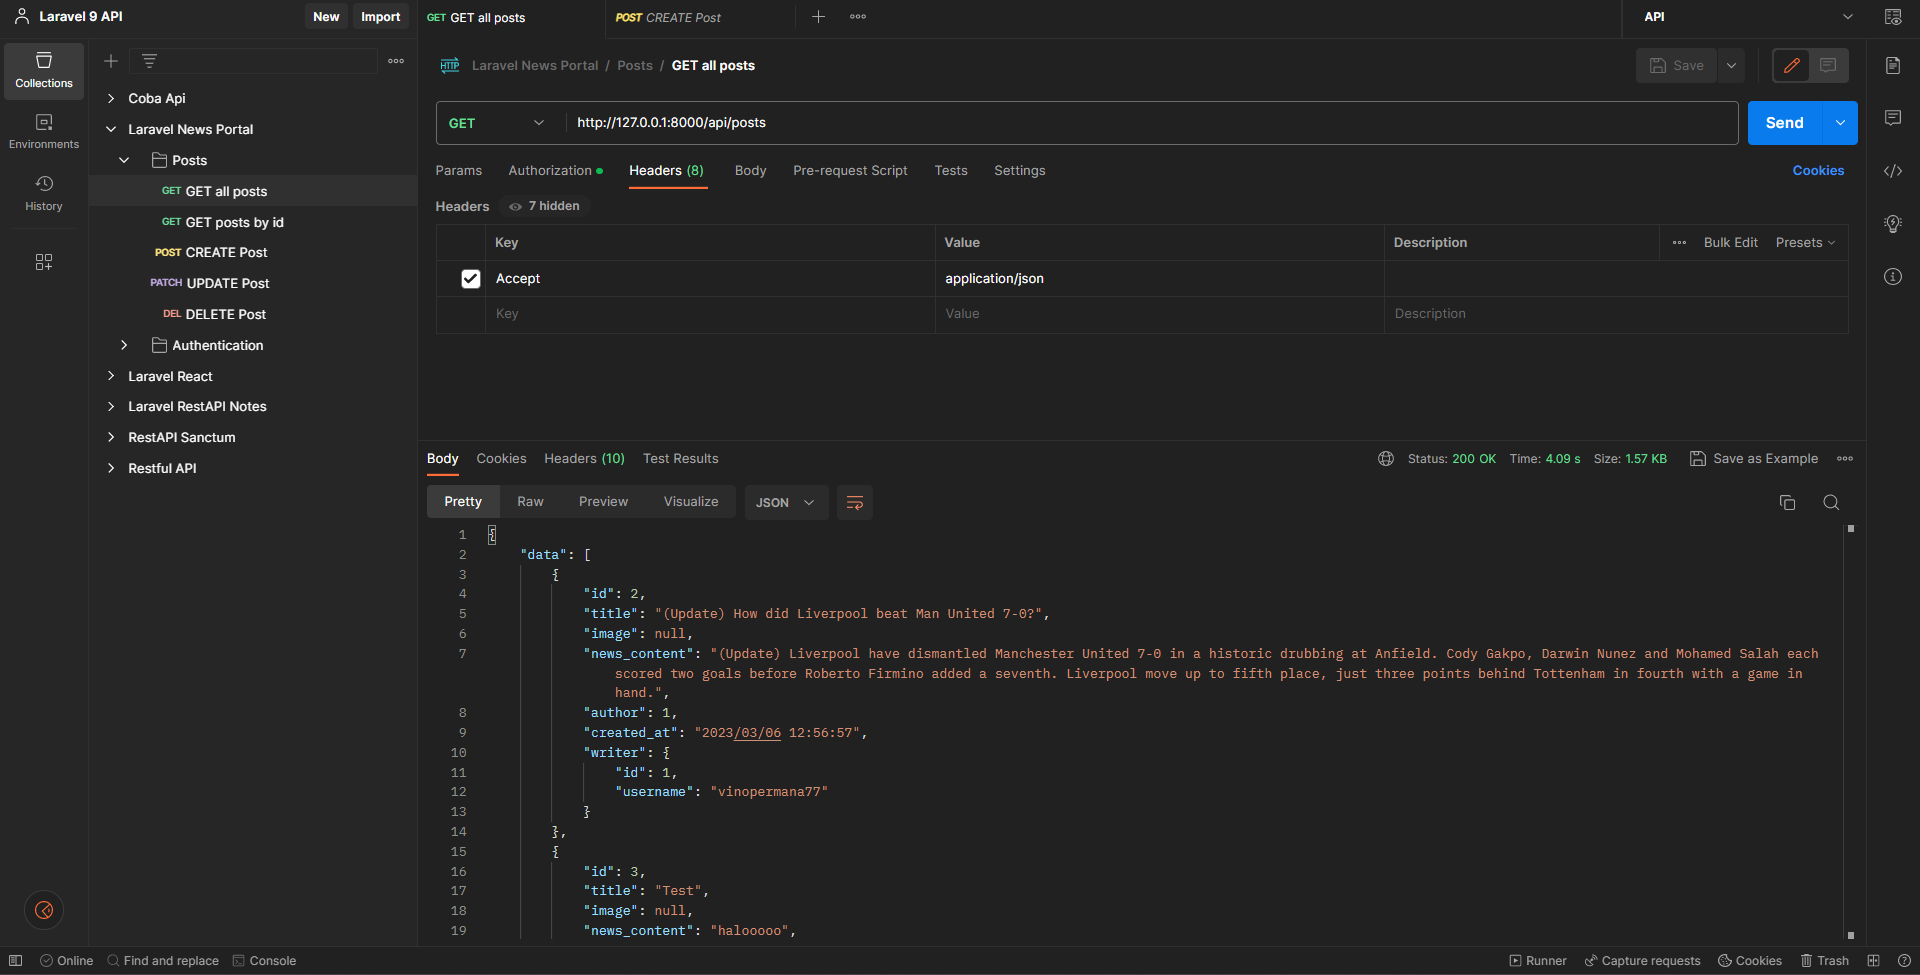Open the Postbot icon at bottom left

pyautogui.click(x=44, y=910)
